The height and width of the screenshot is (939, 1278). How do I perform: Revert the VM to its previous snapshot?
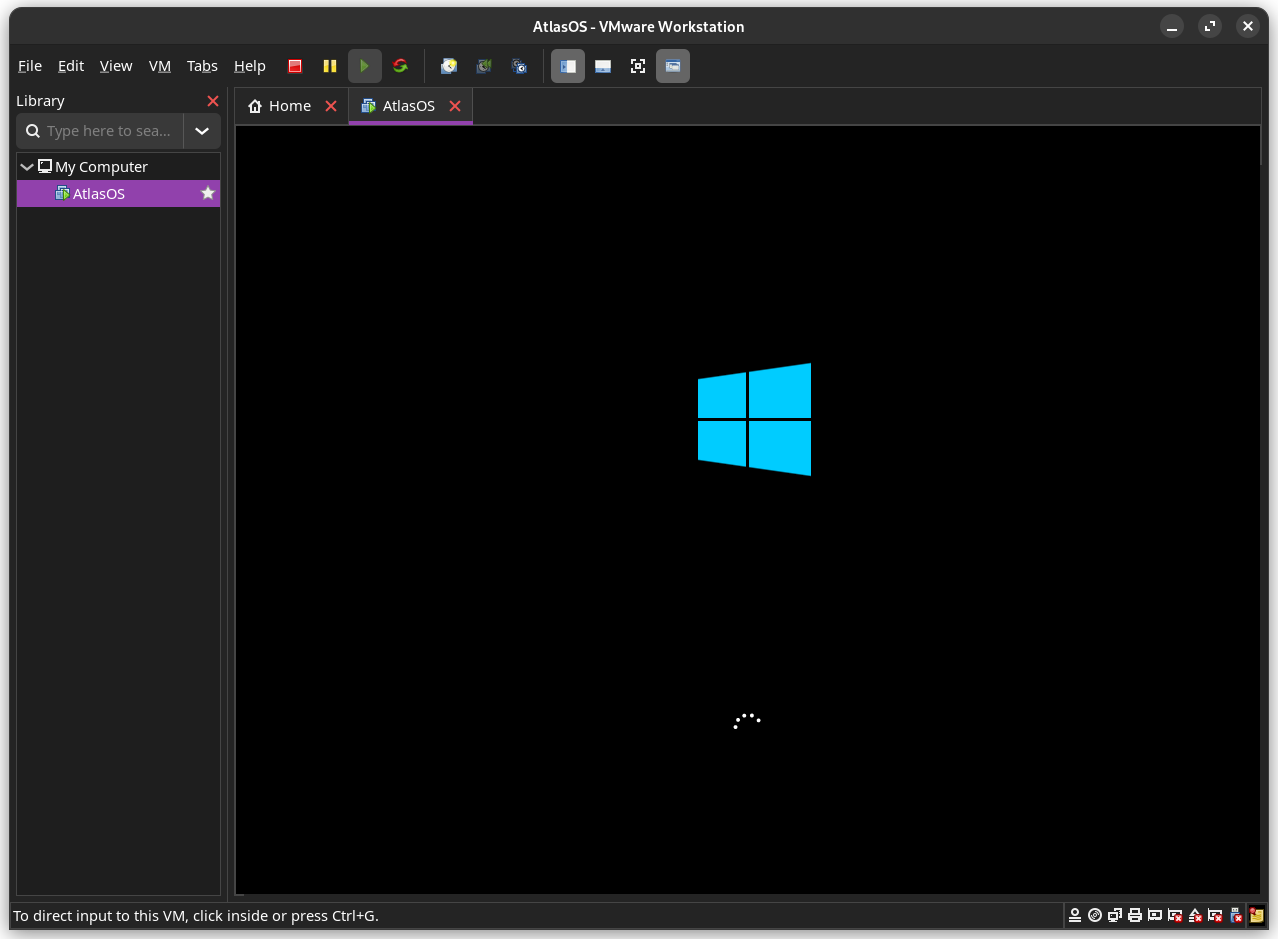coord(484,66)
